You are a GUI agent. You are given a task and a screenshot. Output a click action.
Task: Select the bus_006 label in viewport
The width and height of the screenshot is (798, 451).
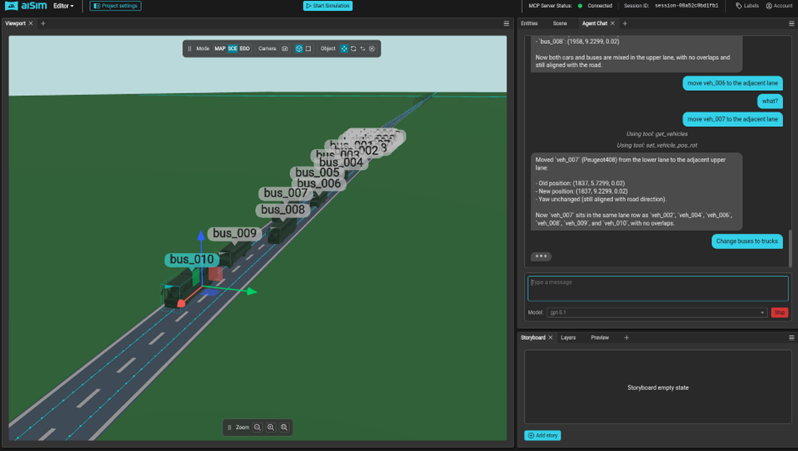click(319, 184)
